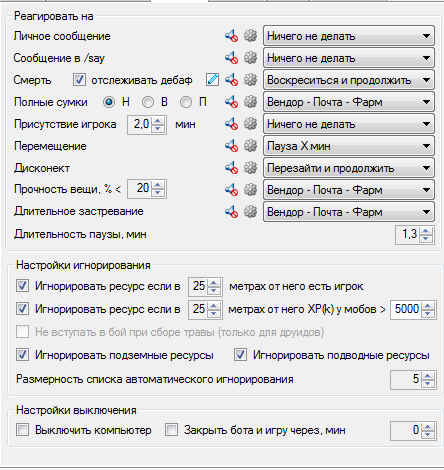Toggle Игнорировать подземные ресурсы checkbox
This screenshot has width=444, height=470.
[x=22, y=355]
